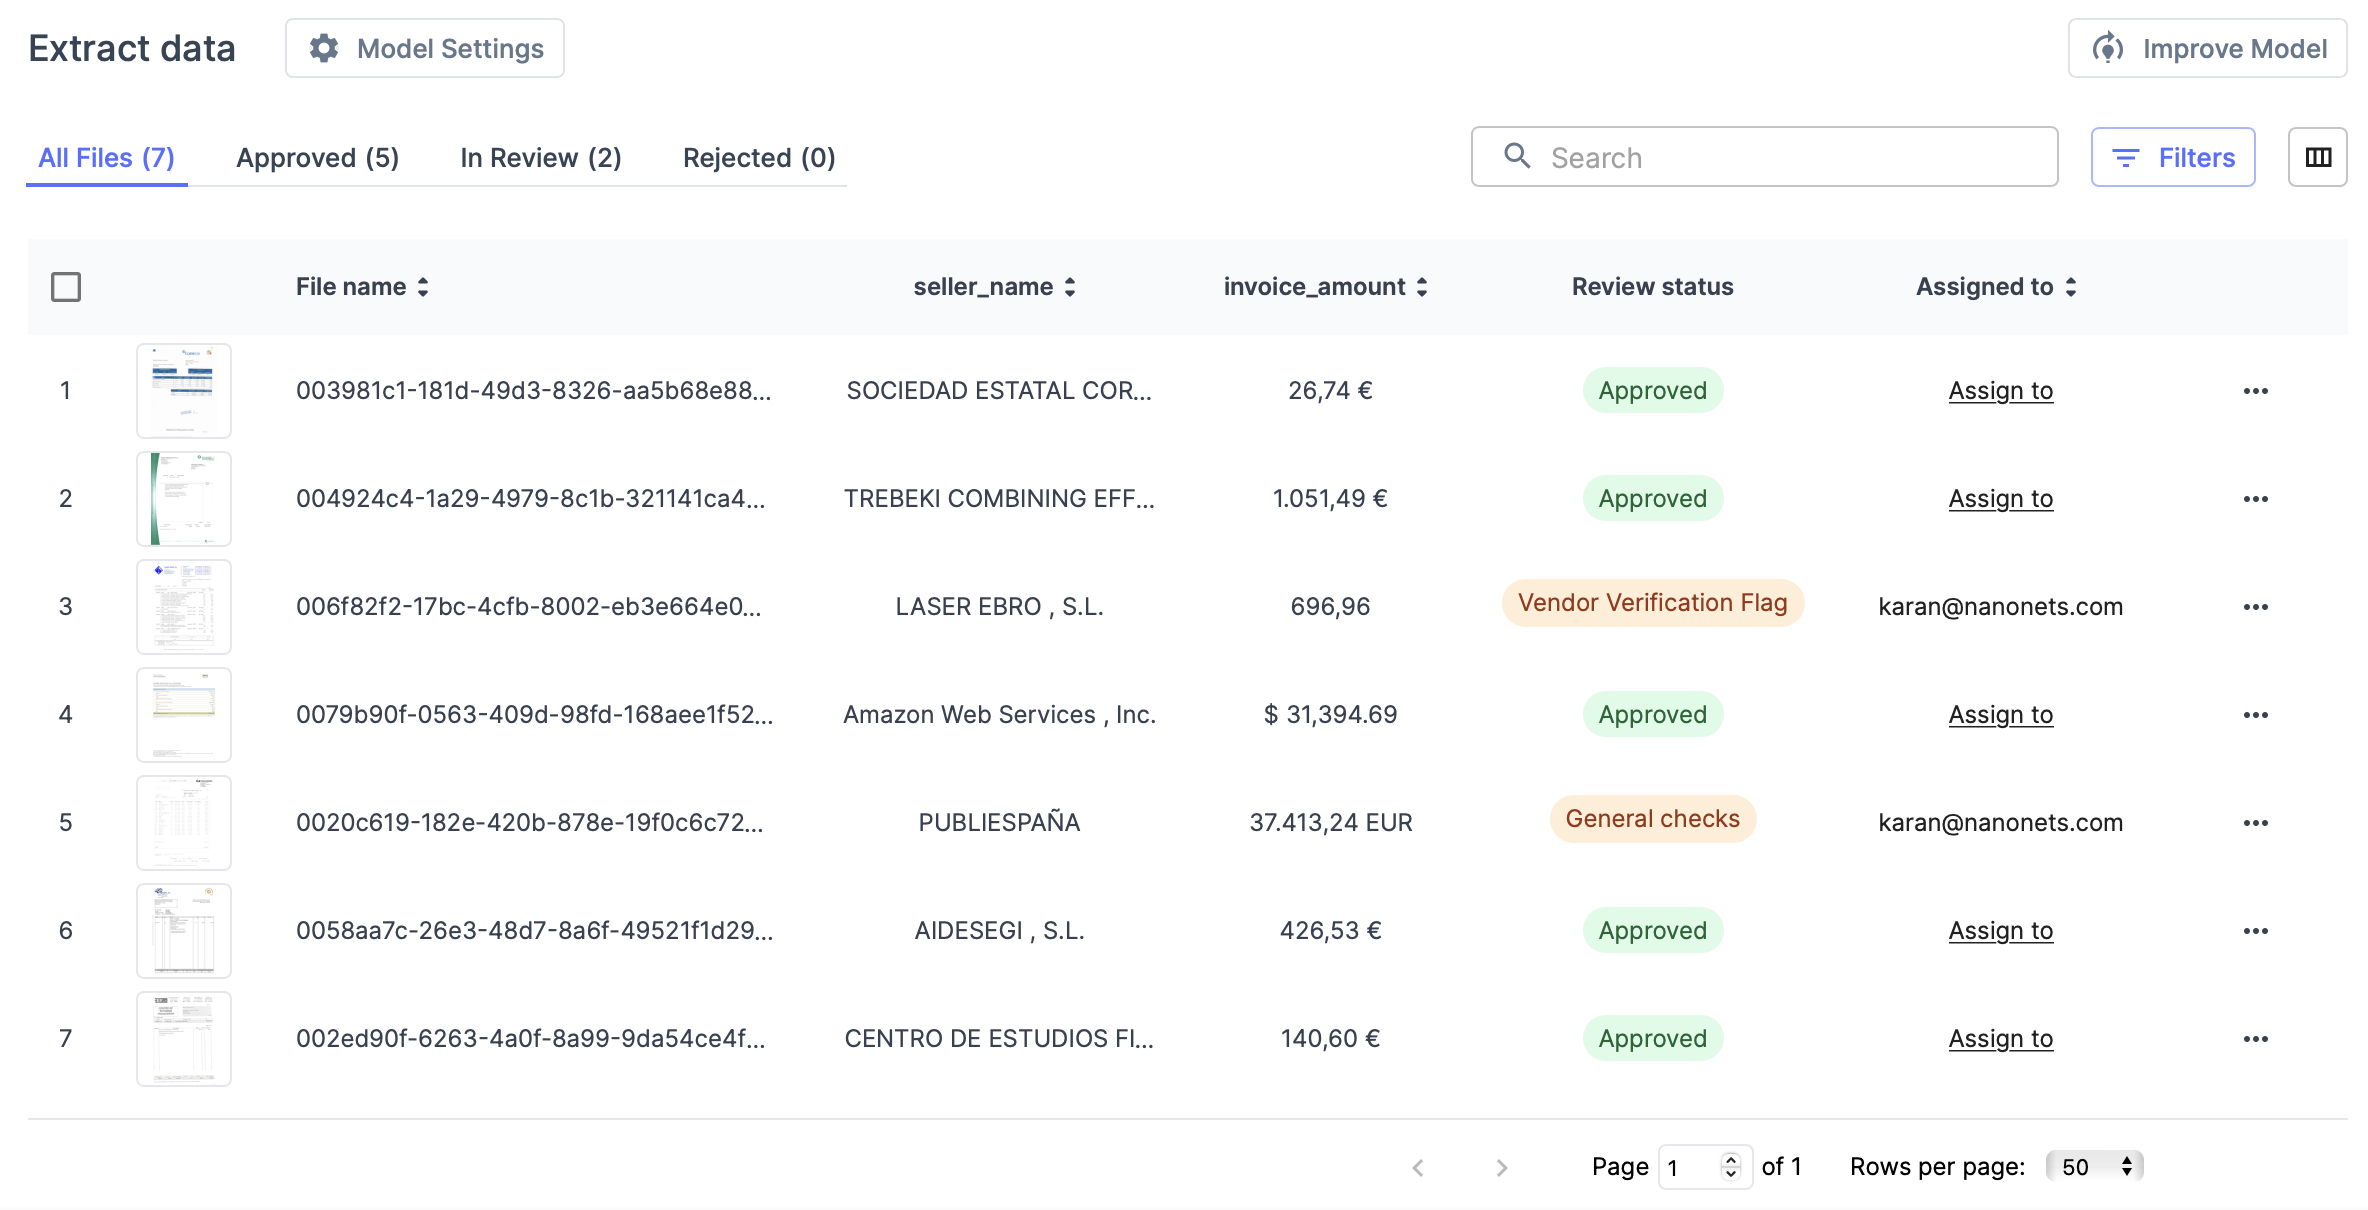The height and width of the screenshot is (1210, 2368).
Task: Open more options for LASER EBRO row
Action: 2255,607
